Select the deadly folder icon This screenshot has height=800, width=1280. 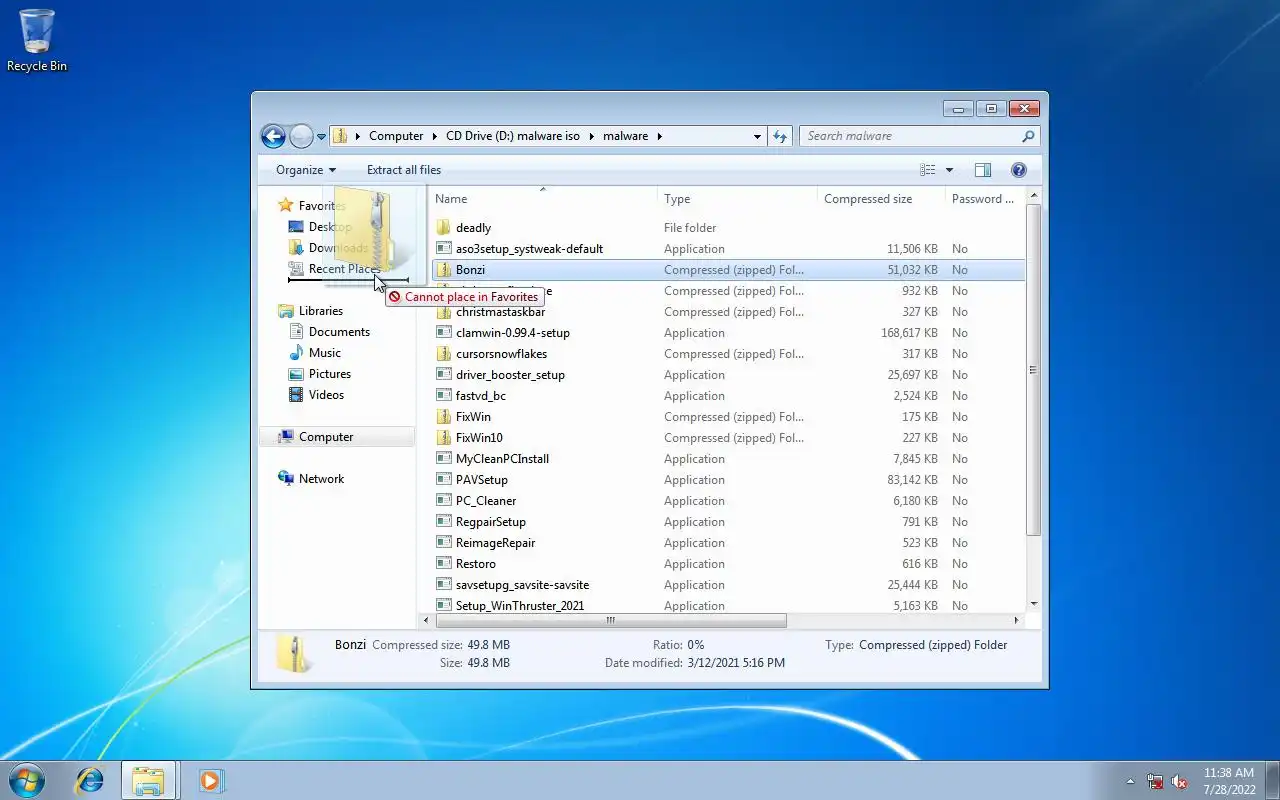coord(445,228)
